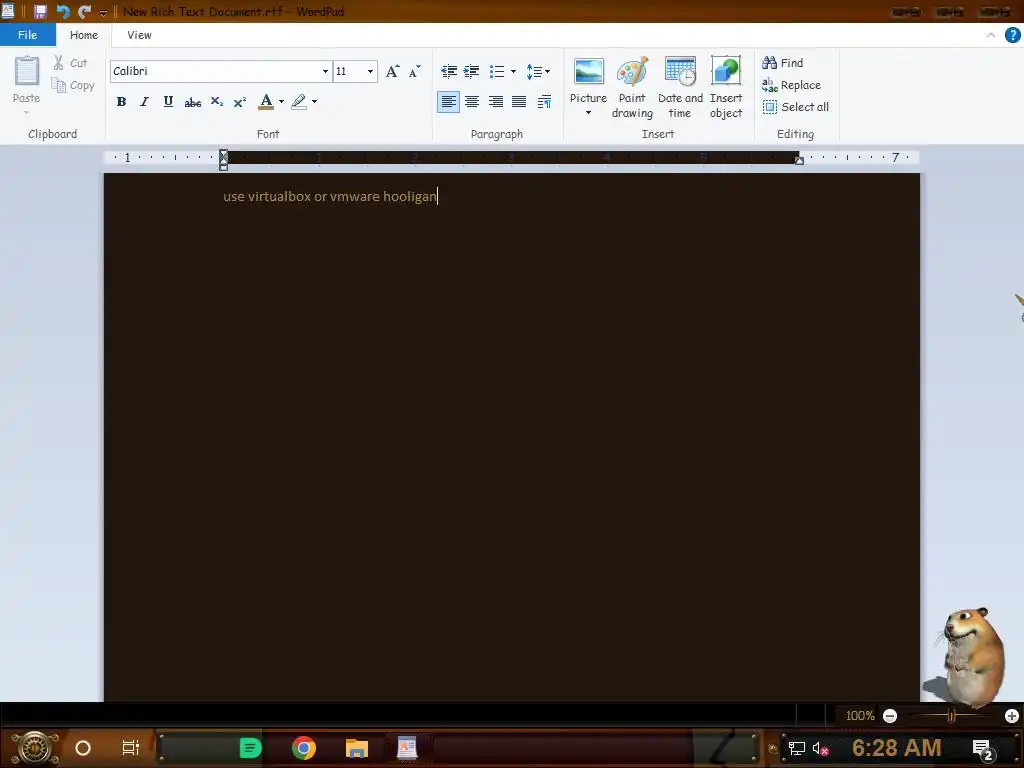Align text to the right
Image resolution: width=1024 pixels, height=768 pixels.
[x=496, y=101]
